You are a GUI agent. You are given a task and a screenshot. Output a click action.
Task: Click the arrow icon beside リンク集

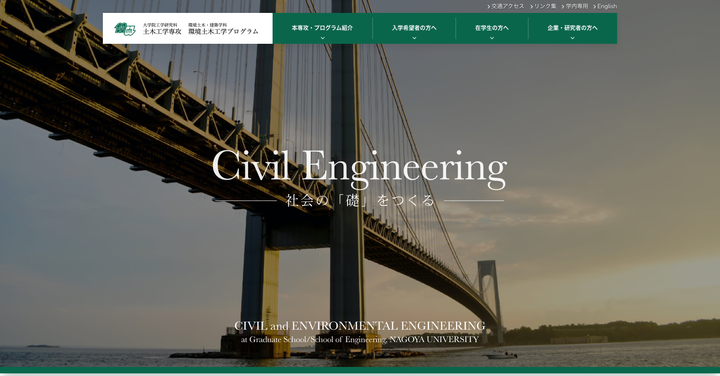(531, 7)
